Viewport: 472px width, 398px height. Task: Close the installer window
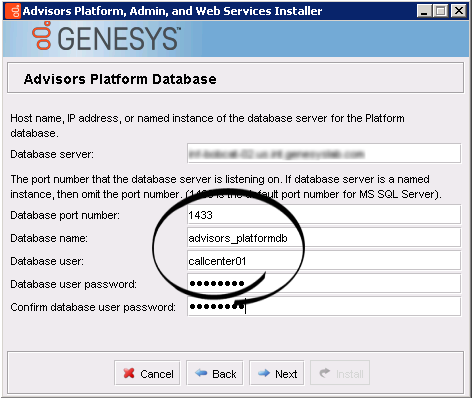click(459, 11)
